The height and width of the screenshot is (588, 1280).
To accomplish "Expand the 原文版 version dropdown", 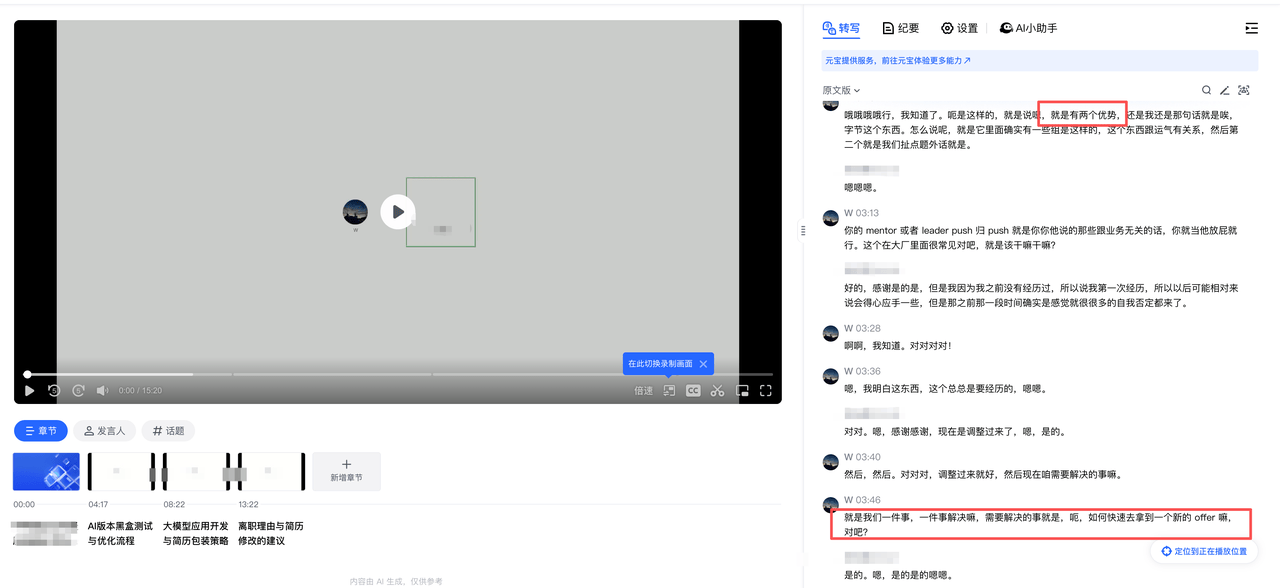I will [x=841, y=90].
